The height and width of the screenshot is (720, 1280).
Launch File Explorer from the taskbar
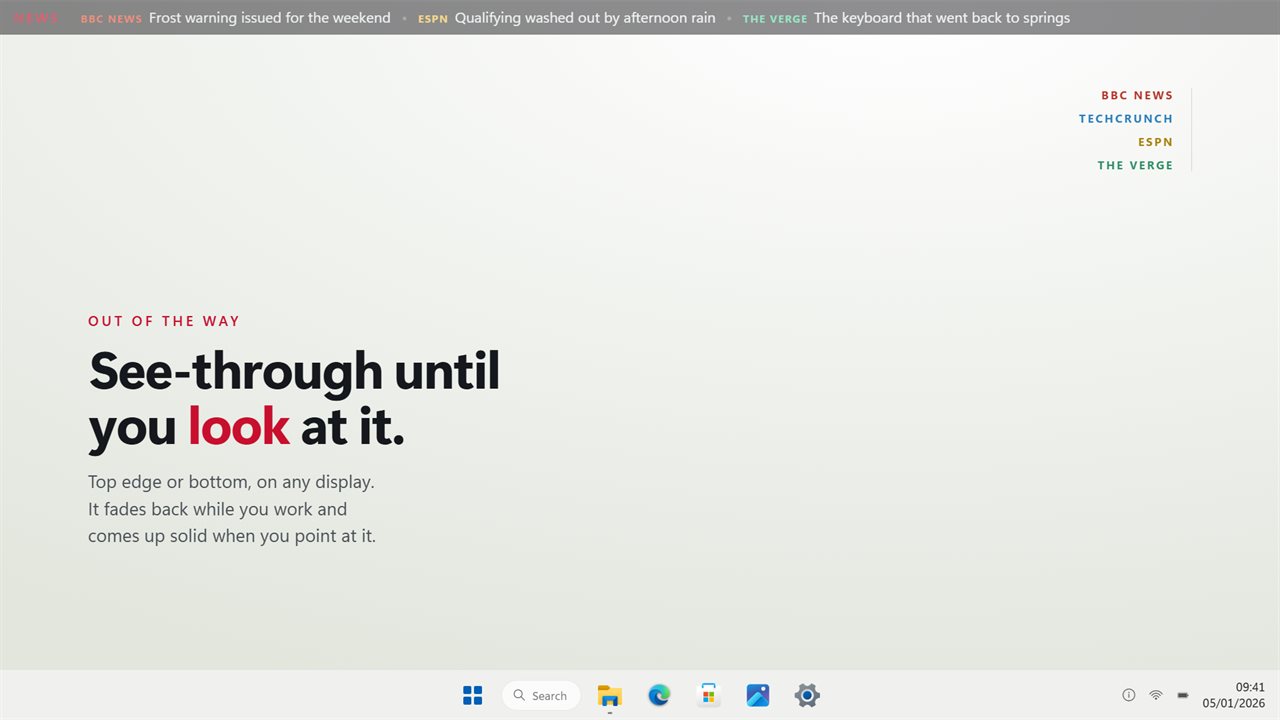(x=609, y=695)
